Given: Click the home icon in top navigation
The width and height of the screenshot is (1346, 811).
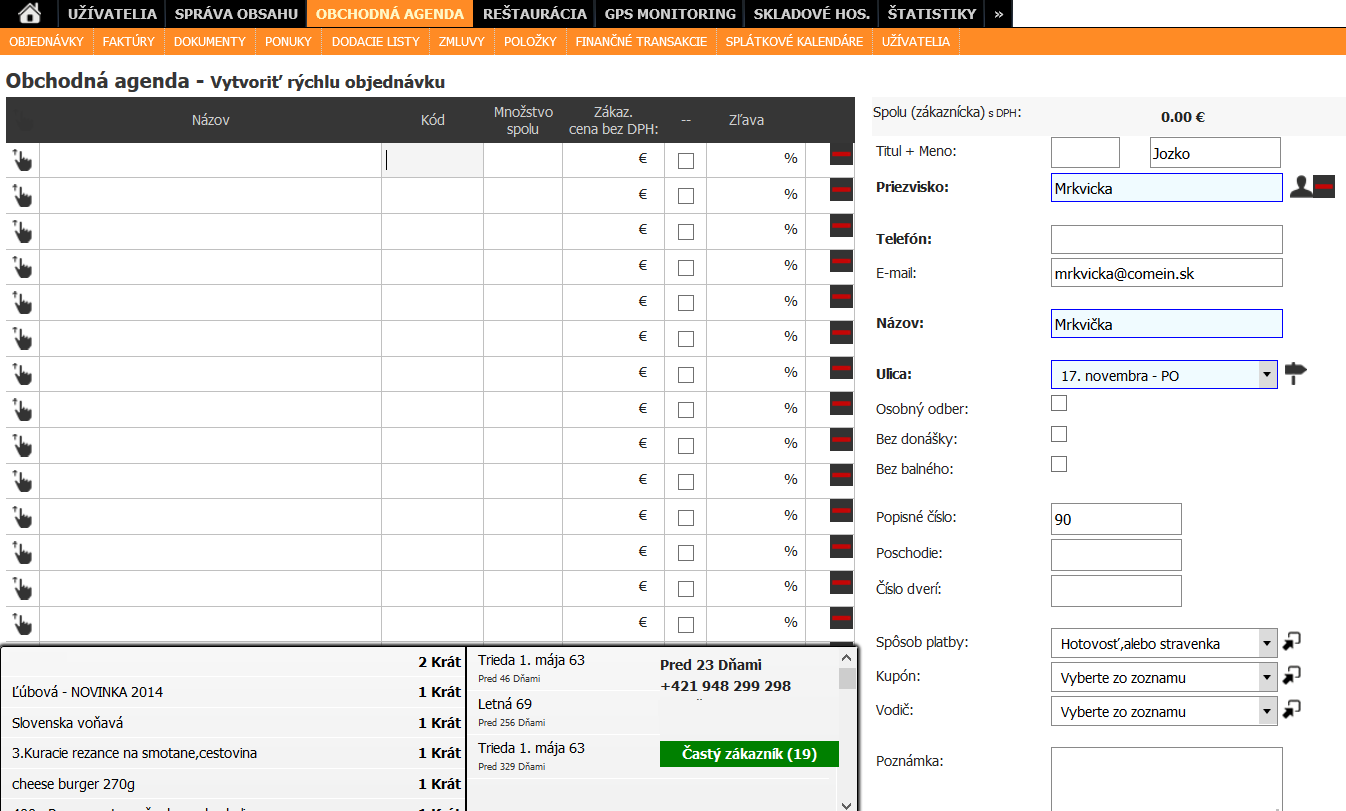Looking at the screenshot, I should pos(30,14).
